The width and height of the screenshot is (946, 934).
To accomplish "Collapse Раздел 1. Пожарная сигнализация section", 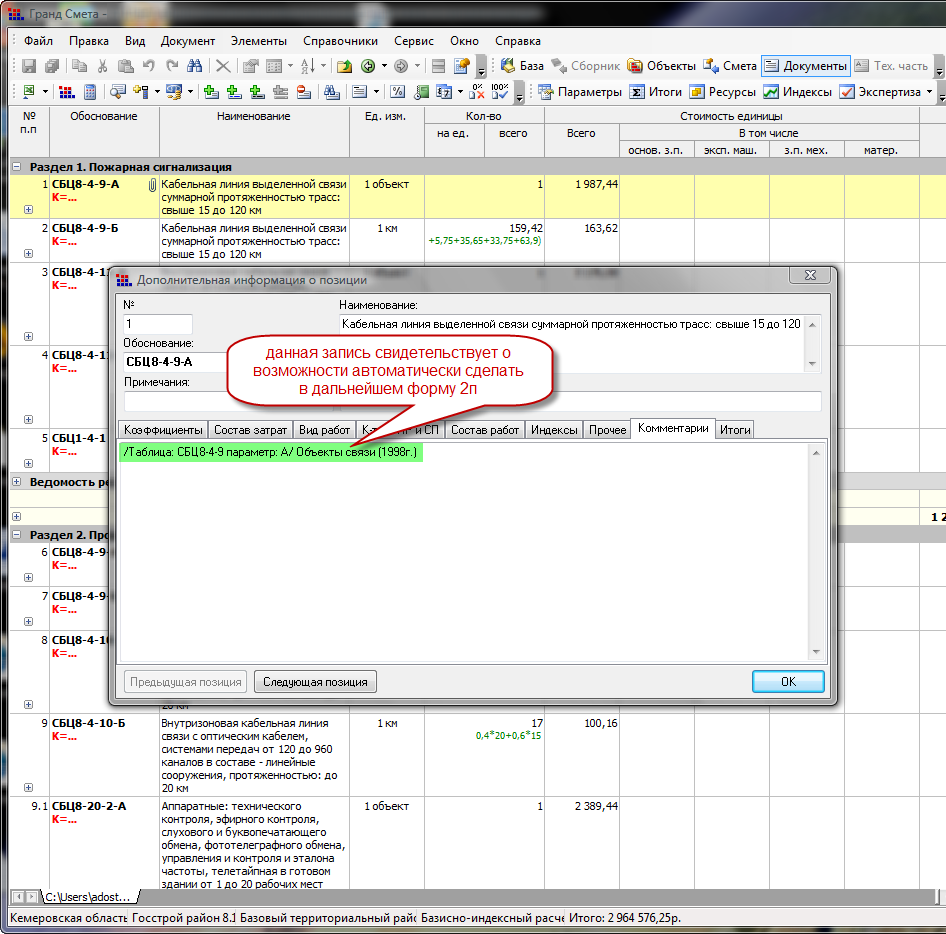I will coord(17,167).
